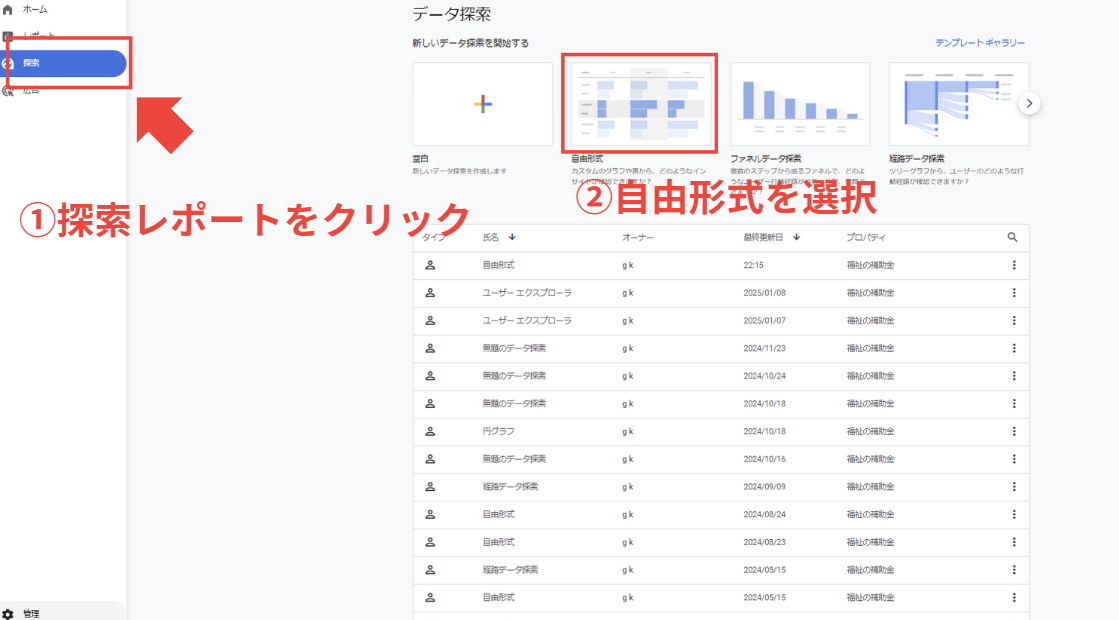Click the search magnifier in the table header
Viewport: 1119px width, 620px height.
(1012, 237)
